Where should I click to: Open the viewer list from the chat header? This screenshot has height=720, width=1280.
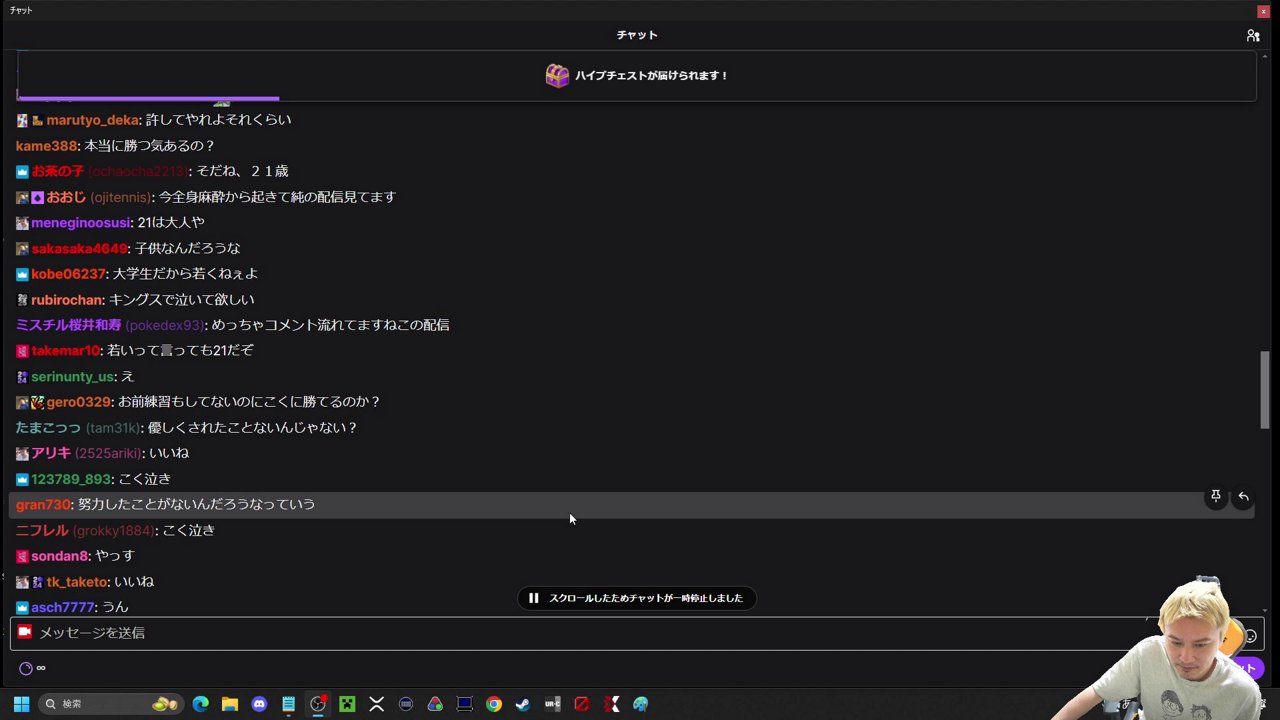[1253, 35]
